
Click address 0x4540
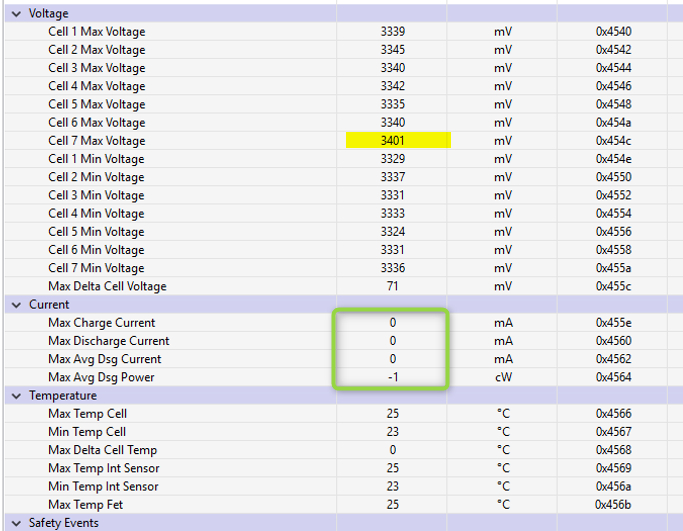coord(613,32)
